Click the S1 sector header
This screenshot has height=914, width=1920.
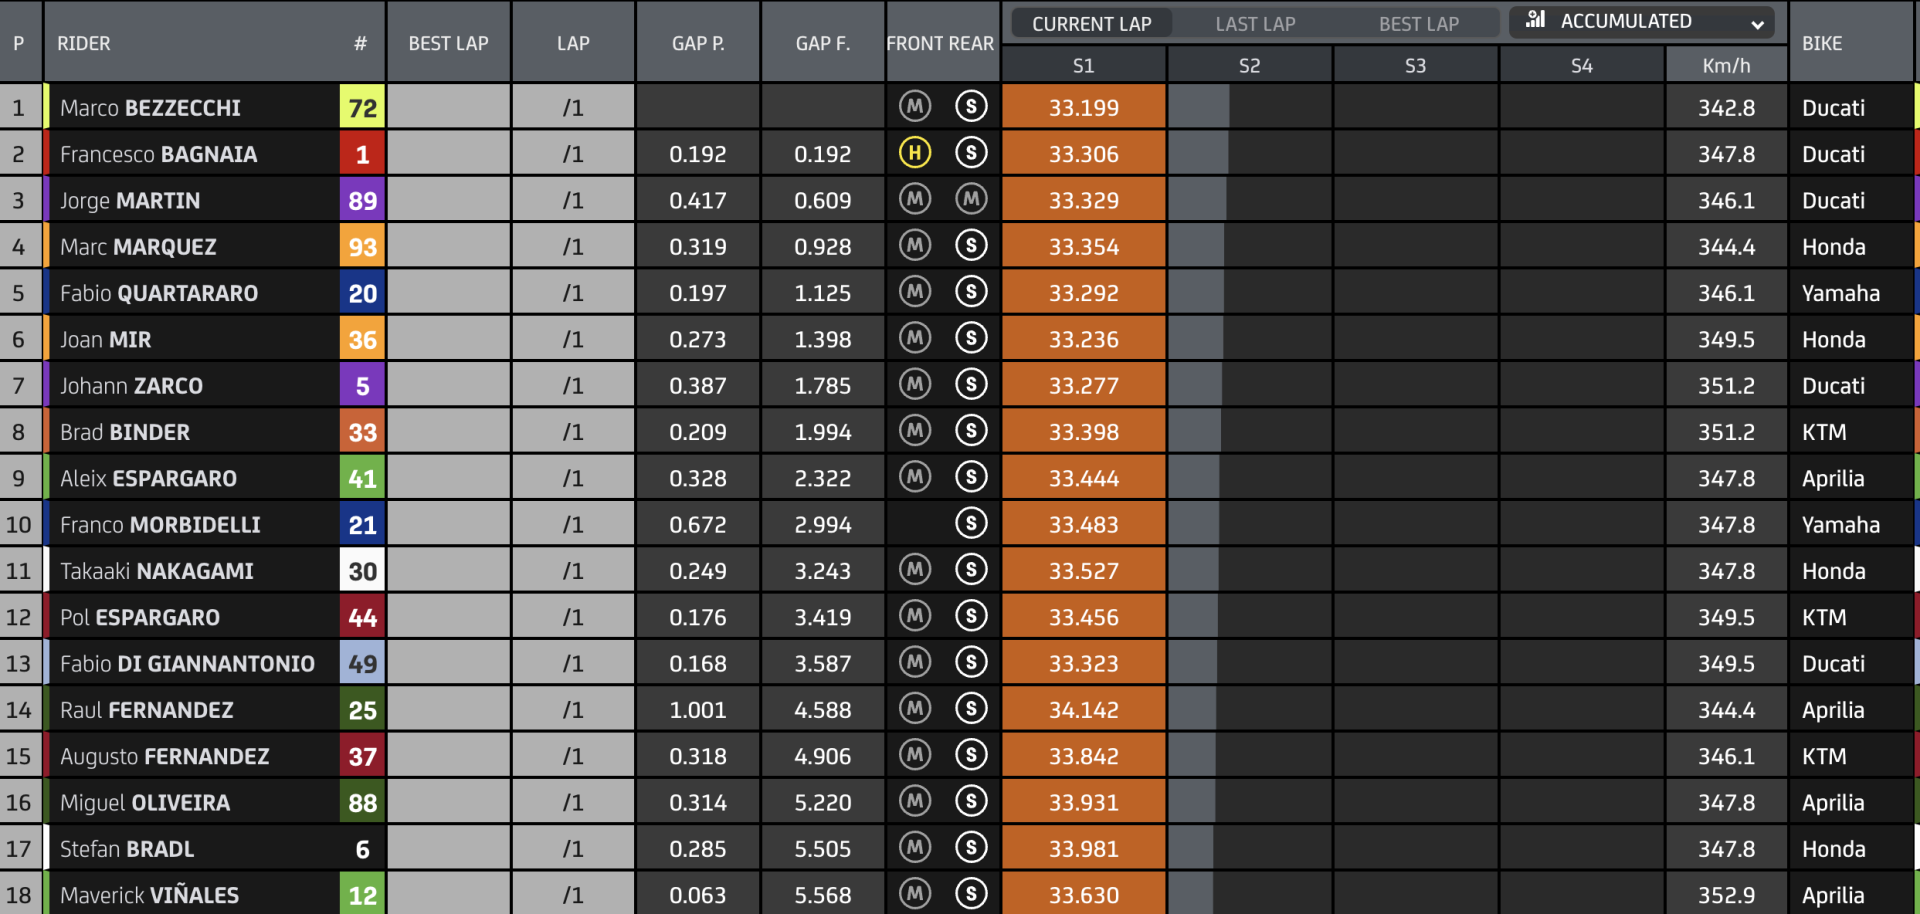click(1083, 66)
